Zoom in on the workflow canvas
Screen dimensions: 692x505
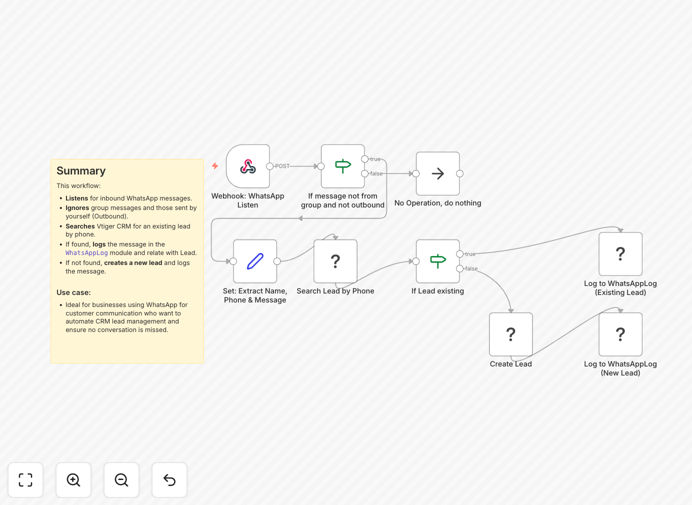click(x=73, y=480)
